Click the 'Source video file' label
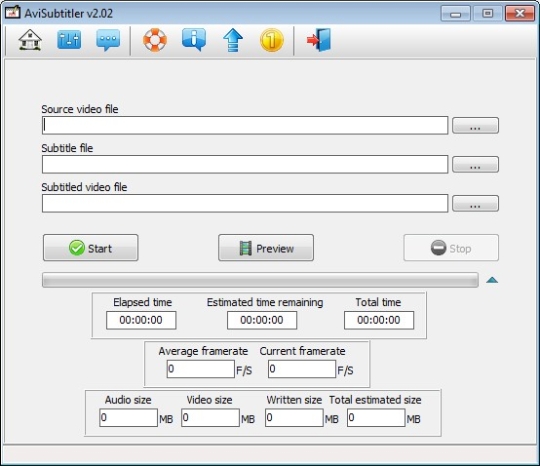540x466 pixels. pyautogui.click(x=80, y=109)
